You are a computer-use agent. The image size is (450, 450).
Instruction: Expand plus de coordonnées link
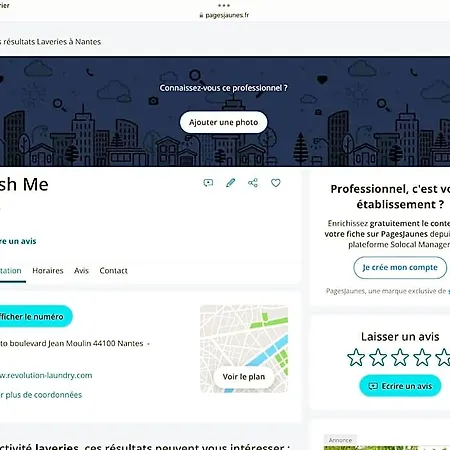pos(41,395)
